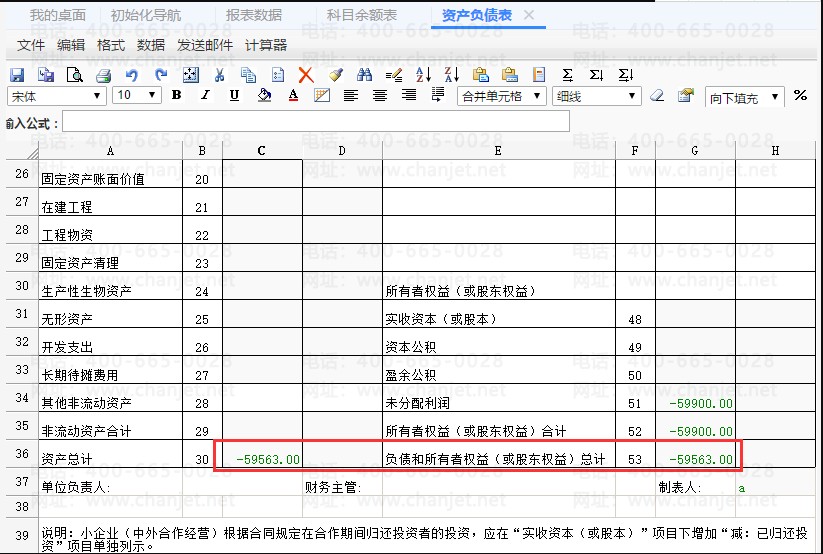
Task: Align text left
Action: [351, 96]
